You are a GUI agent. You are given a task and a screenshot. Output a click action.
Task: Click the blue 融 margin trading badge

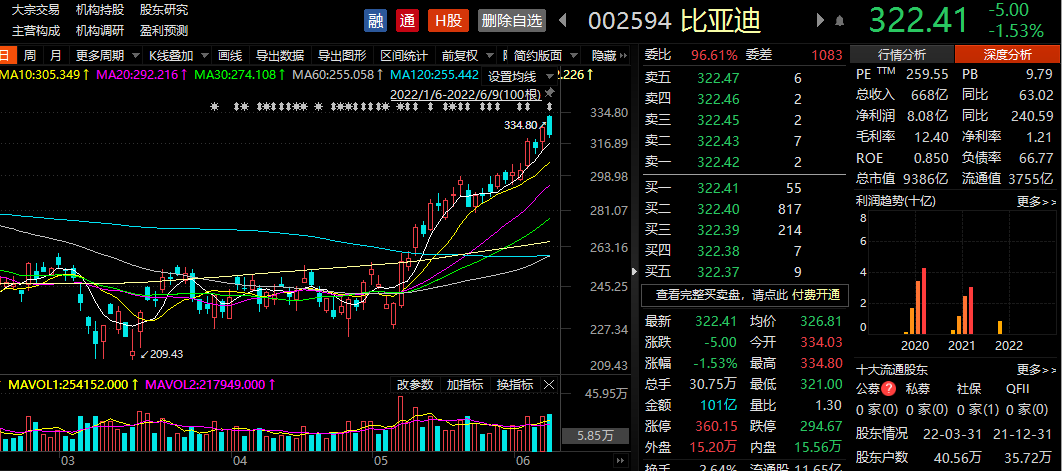pos(375,21)
